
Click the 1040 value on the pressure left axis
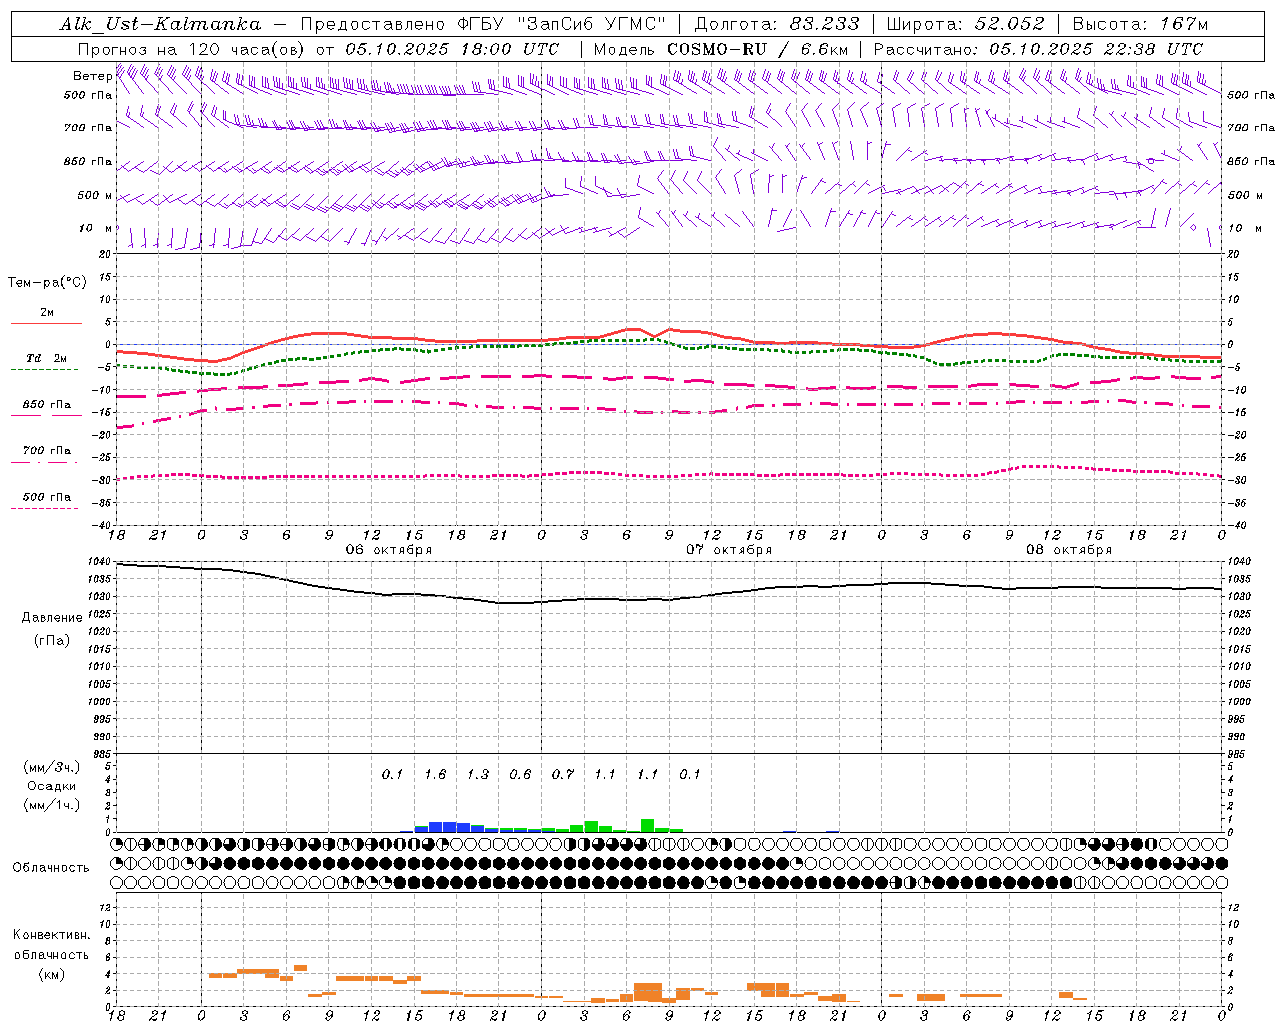coord(98,562)
